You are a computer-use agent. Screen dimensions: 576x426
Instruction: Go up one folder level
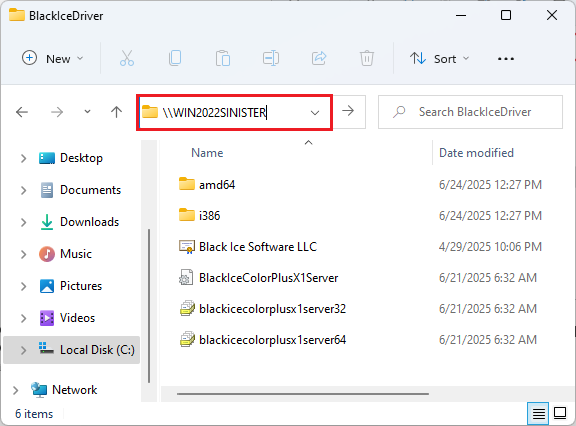pos(116,112)
